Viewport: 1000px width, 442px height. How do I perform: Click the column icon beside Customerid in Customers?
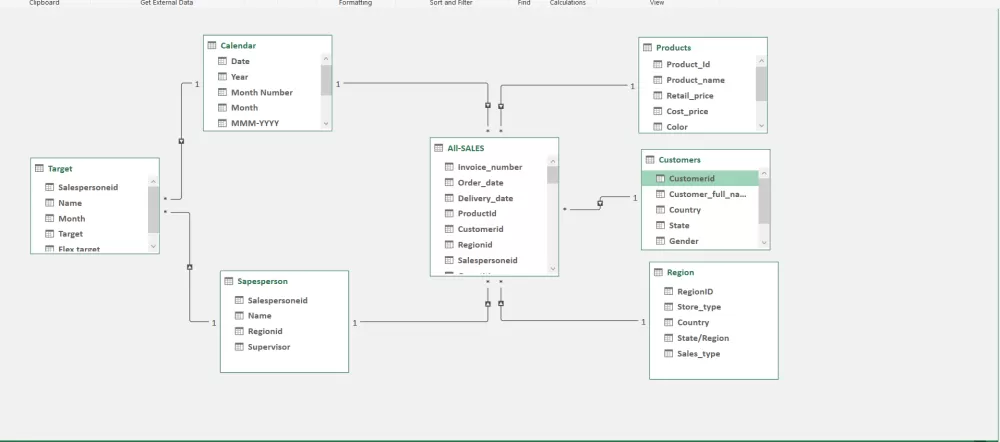click(x=660, y=179)
